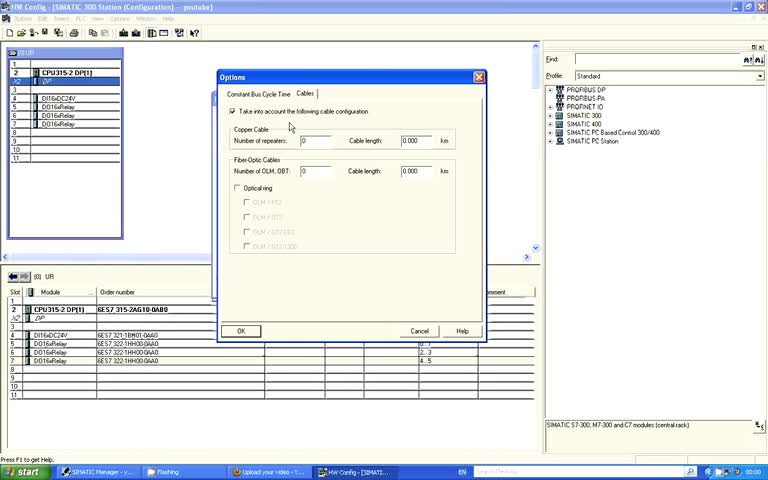Expand the PROFINET IO tree node
The height and width of the screenshot is (480, 768).
[550, 107]
